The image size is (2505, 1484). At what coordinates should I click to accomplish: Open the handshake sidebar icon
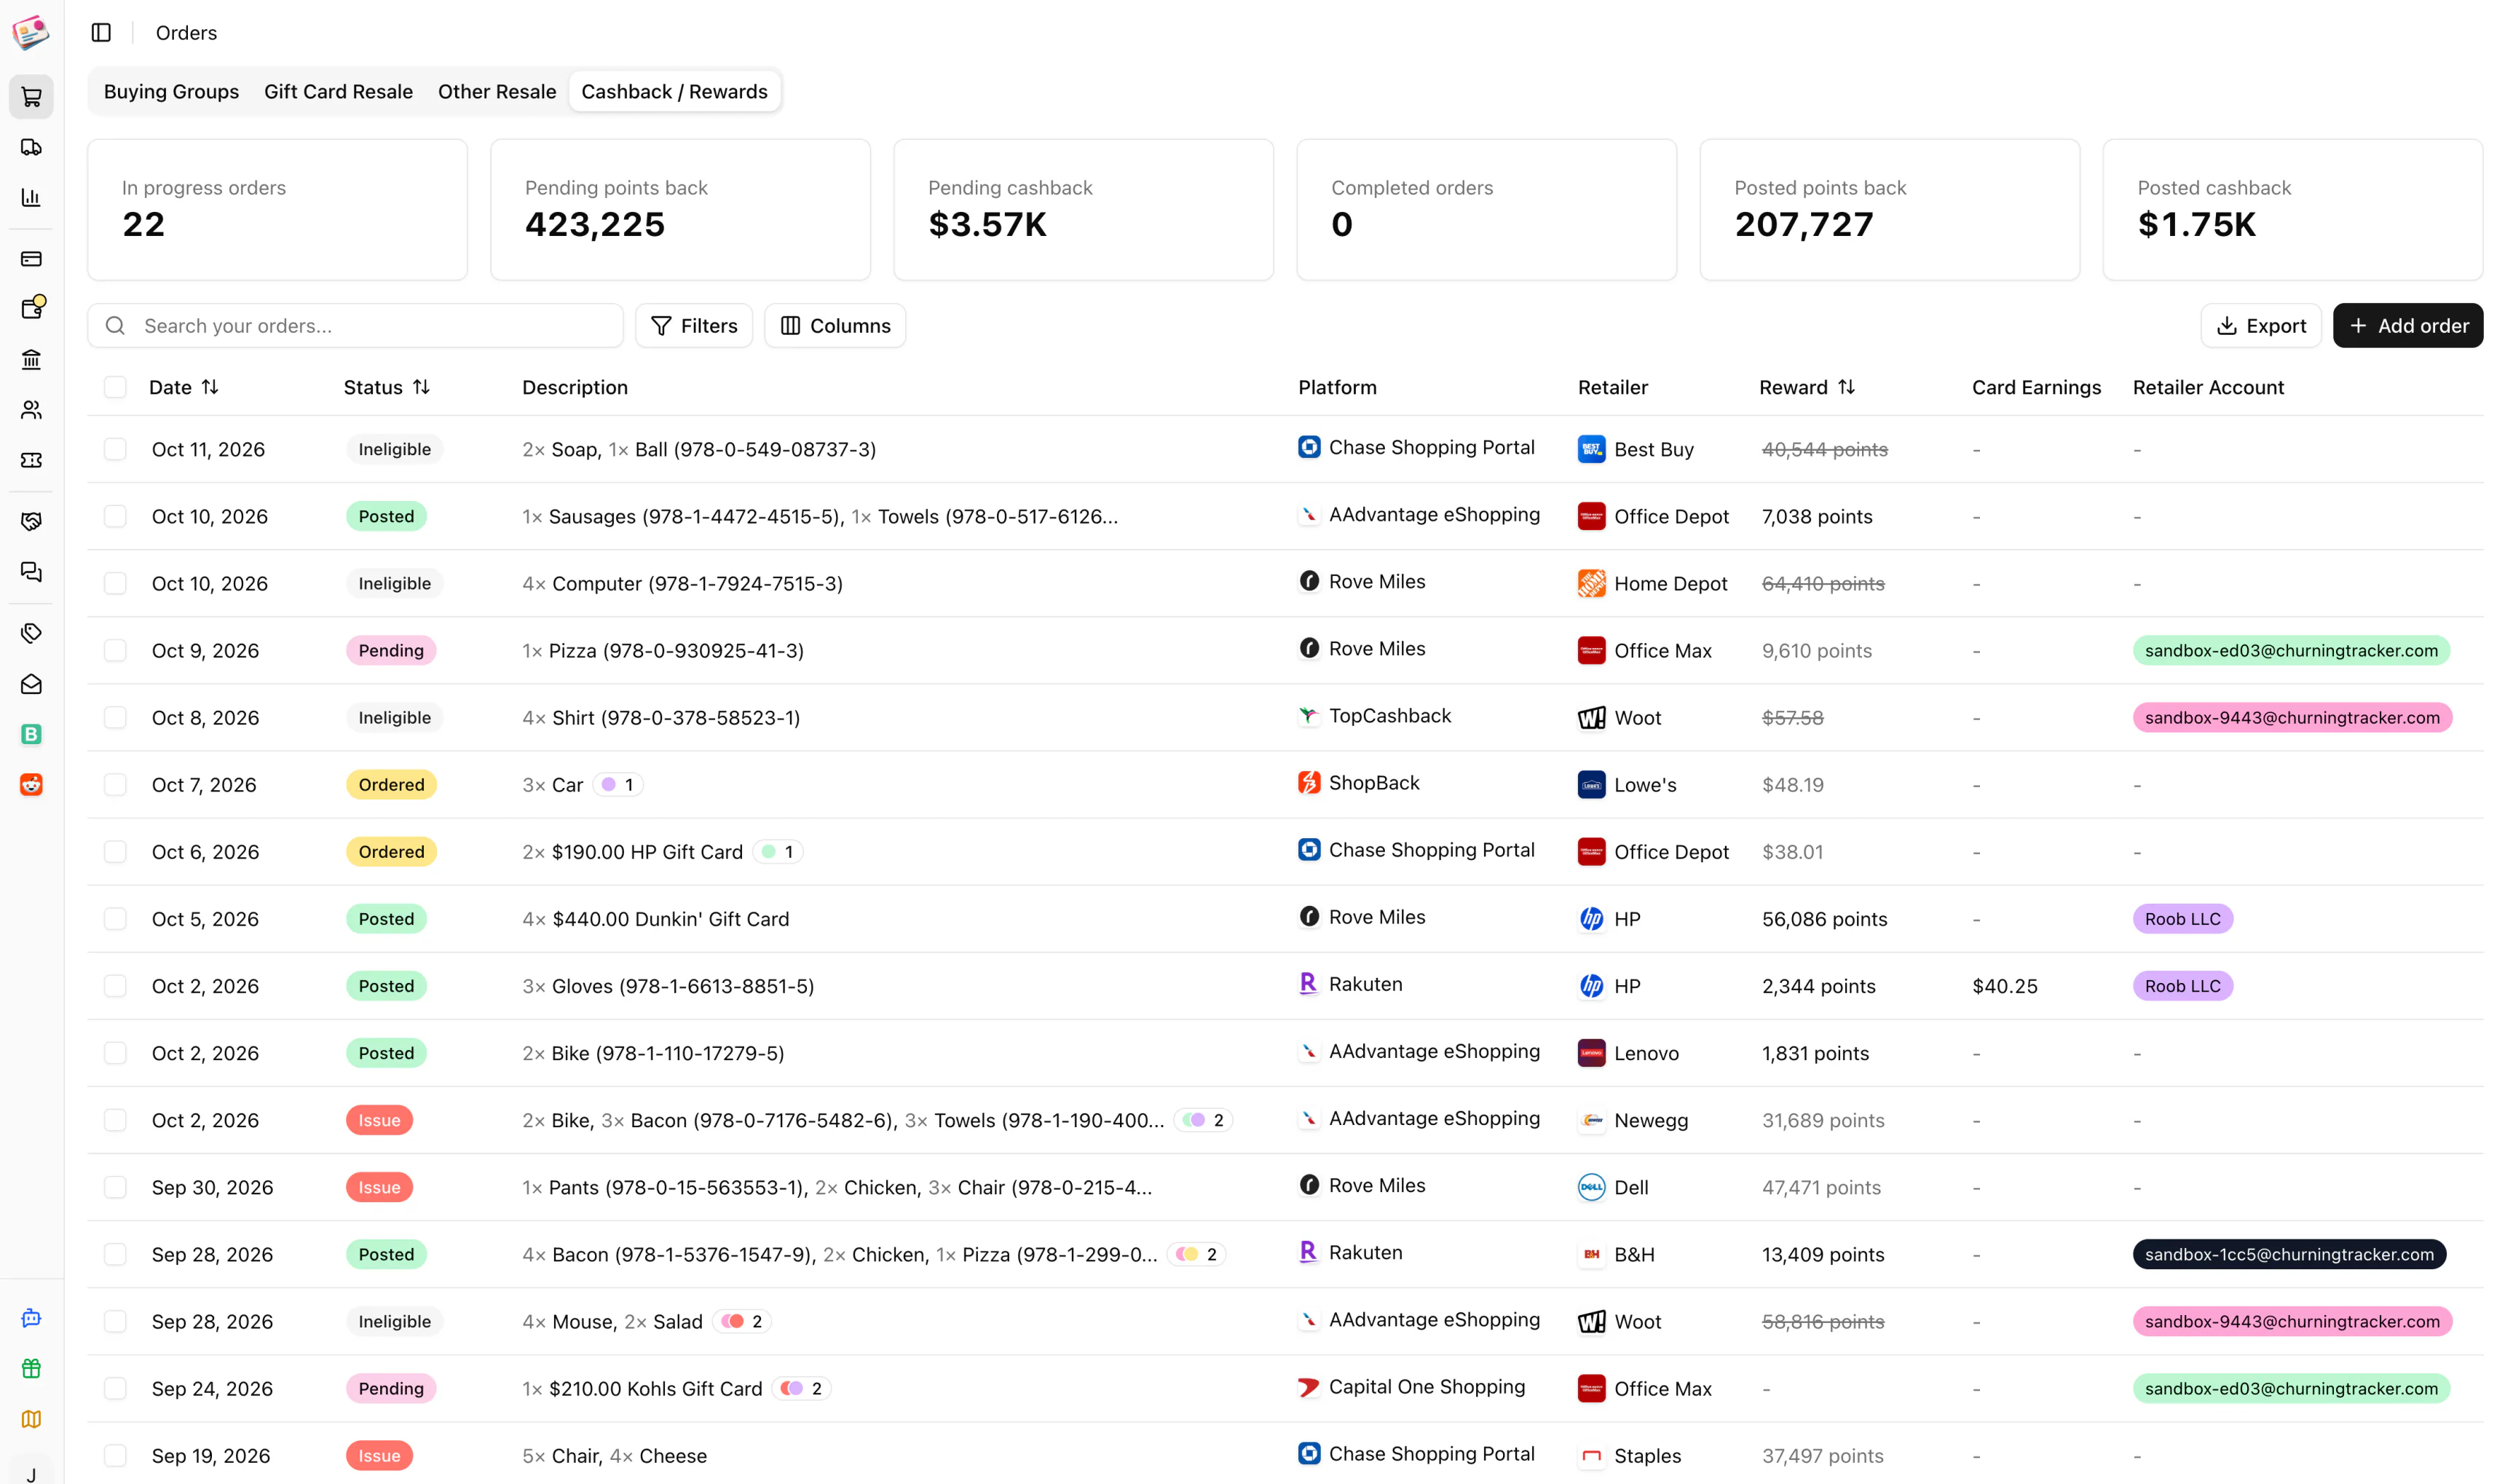[31, 521]
